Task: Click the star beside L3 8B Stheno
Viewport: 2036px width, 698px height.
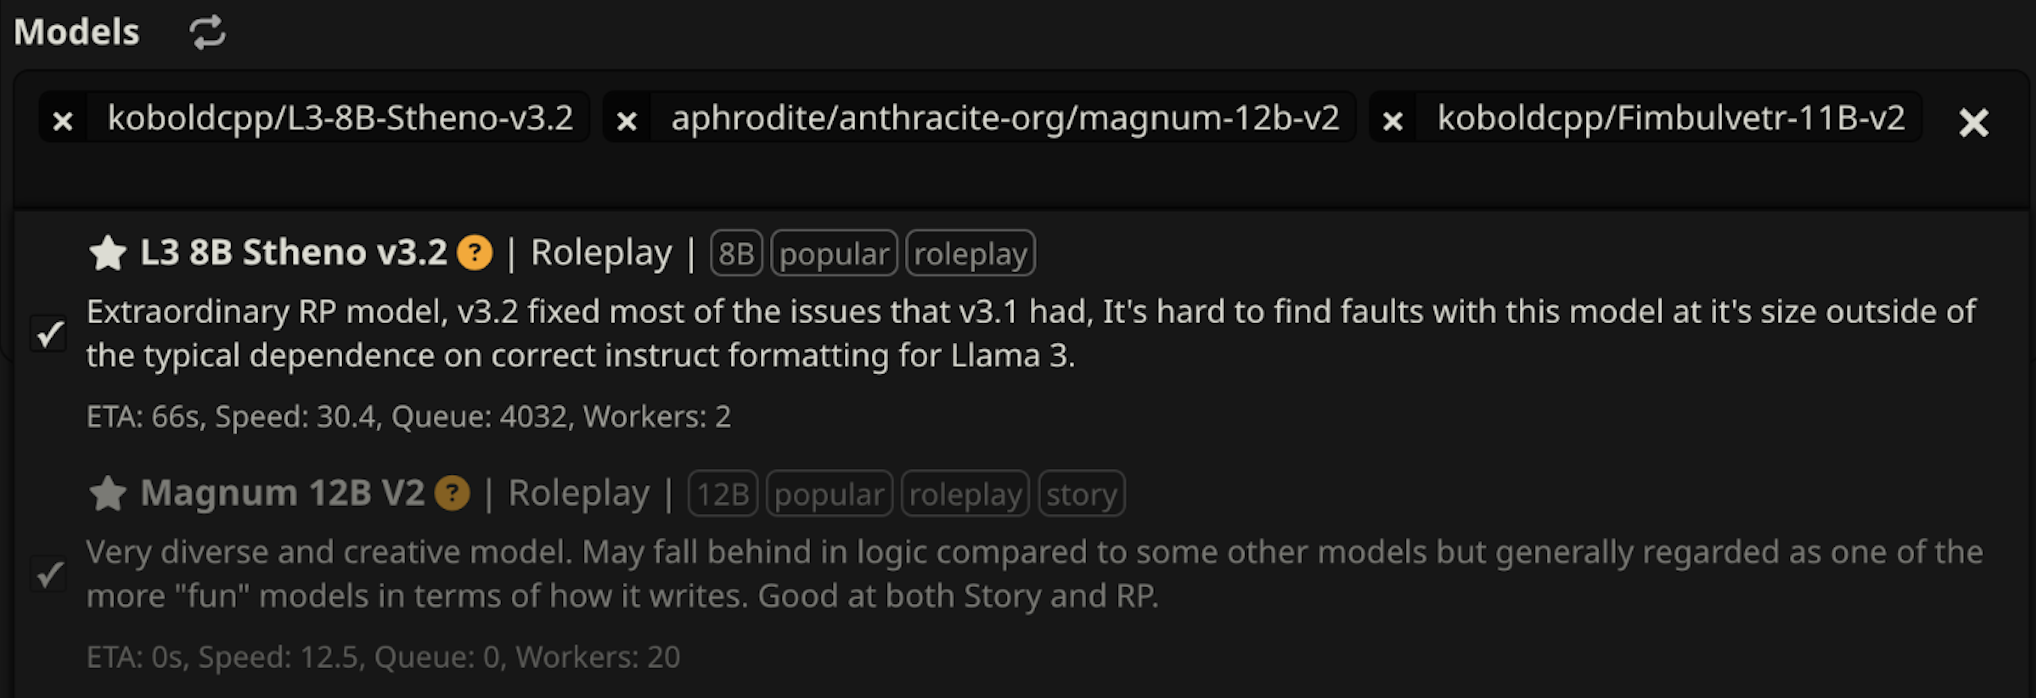Action: pos(108,253)
